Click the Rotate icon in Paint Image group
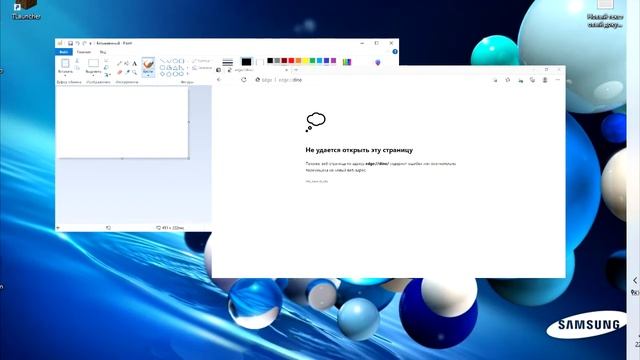Image resolution: width=640 pixels, height=360 pixels. click(x=107, y=74)
